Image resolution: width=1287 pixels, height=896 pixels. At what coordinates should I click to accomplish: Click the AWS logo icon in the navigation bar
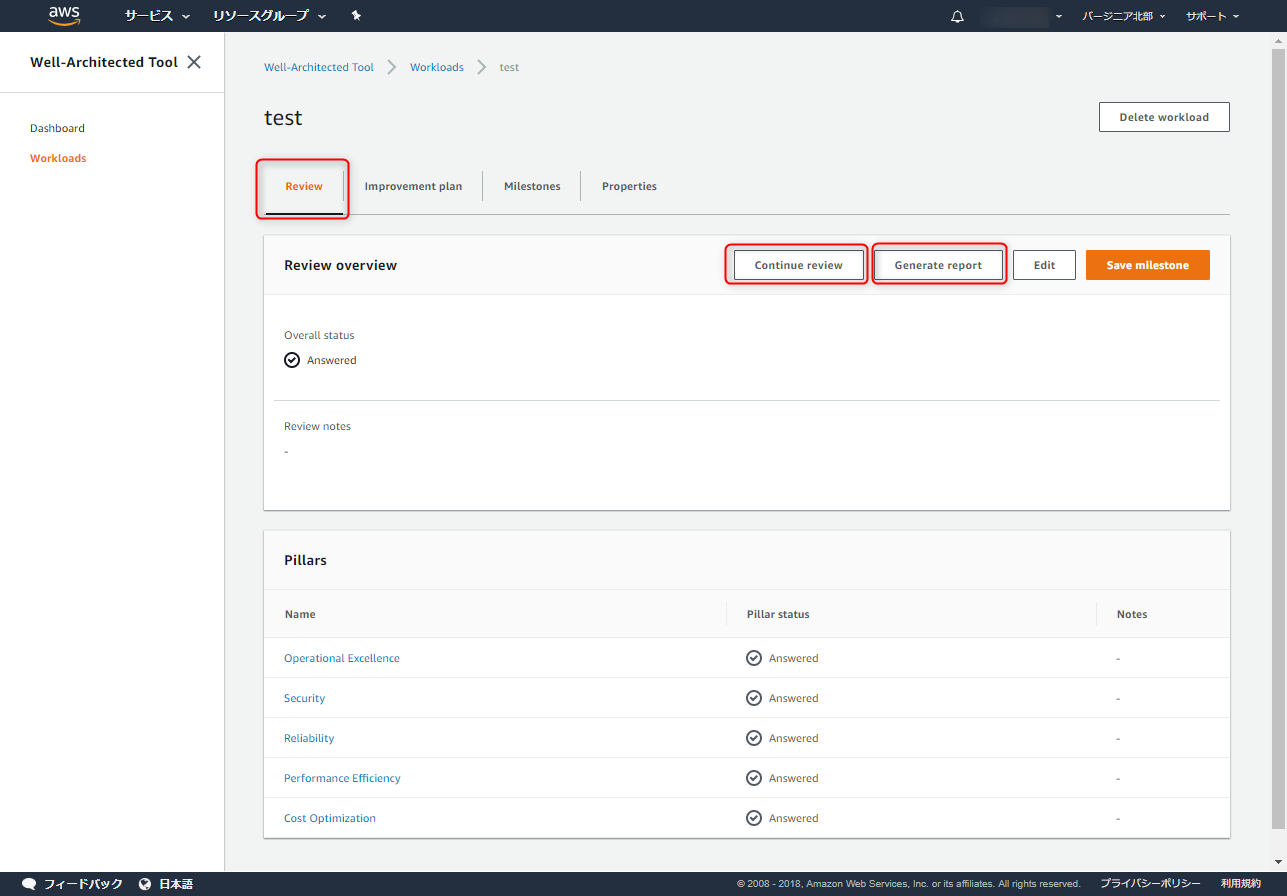[63, 15]
